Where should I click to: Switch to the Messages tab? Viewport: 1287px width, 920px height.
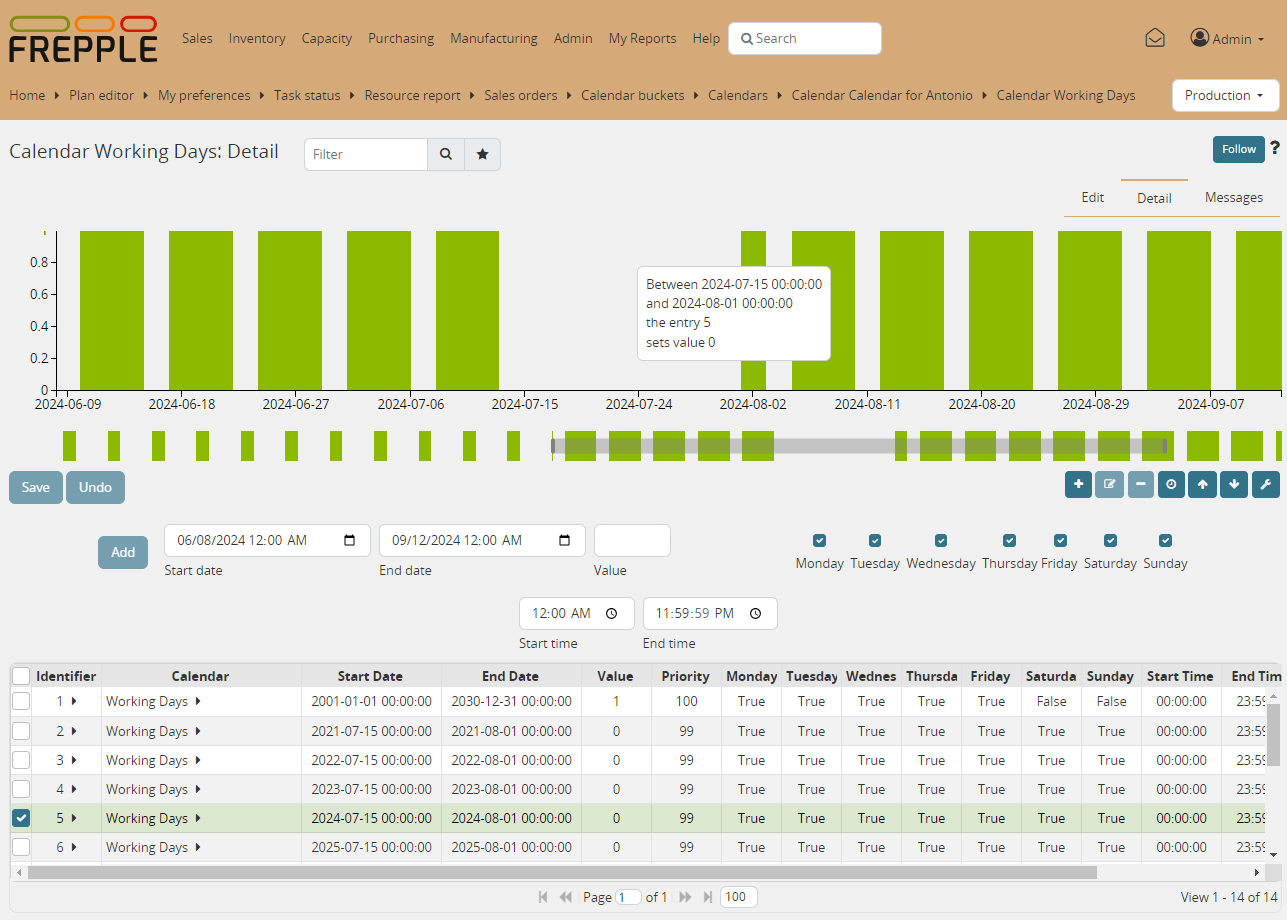[x=1233, y=197]
